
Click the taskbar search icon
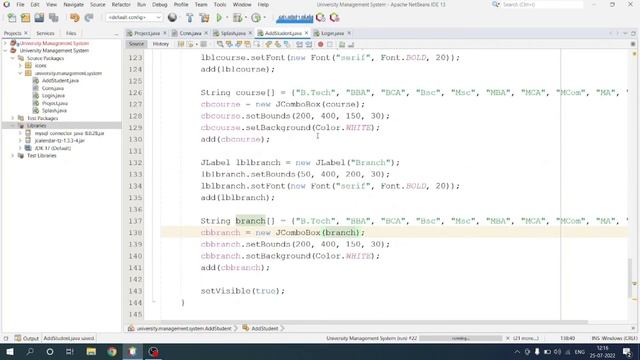tap(30, 351)
